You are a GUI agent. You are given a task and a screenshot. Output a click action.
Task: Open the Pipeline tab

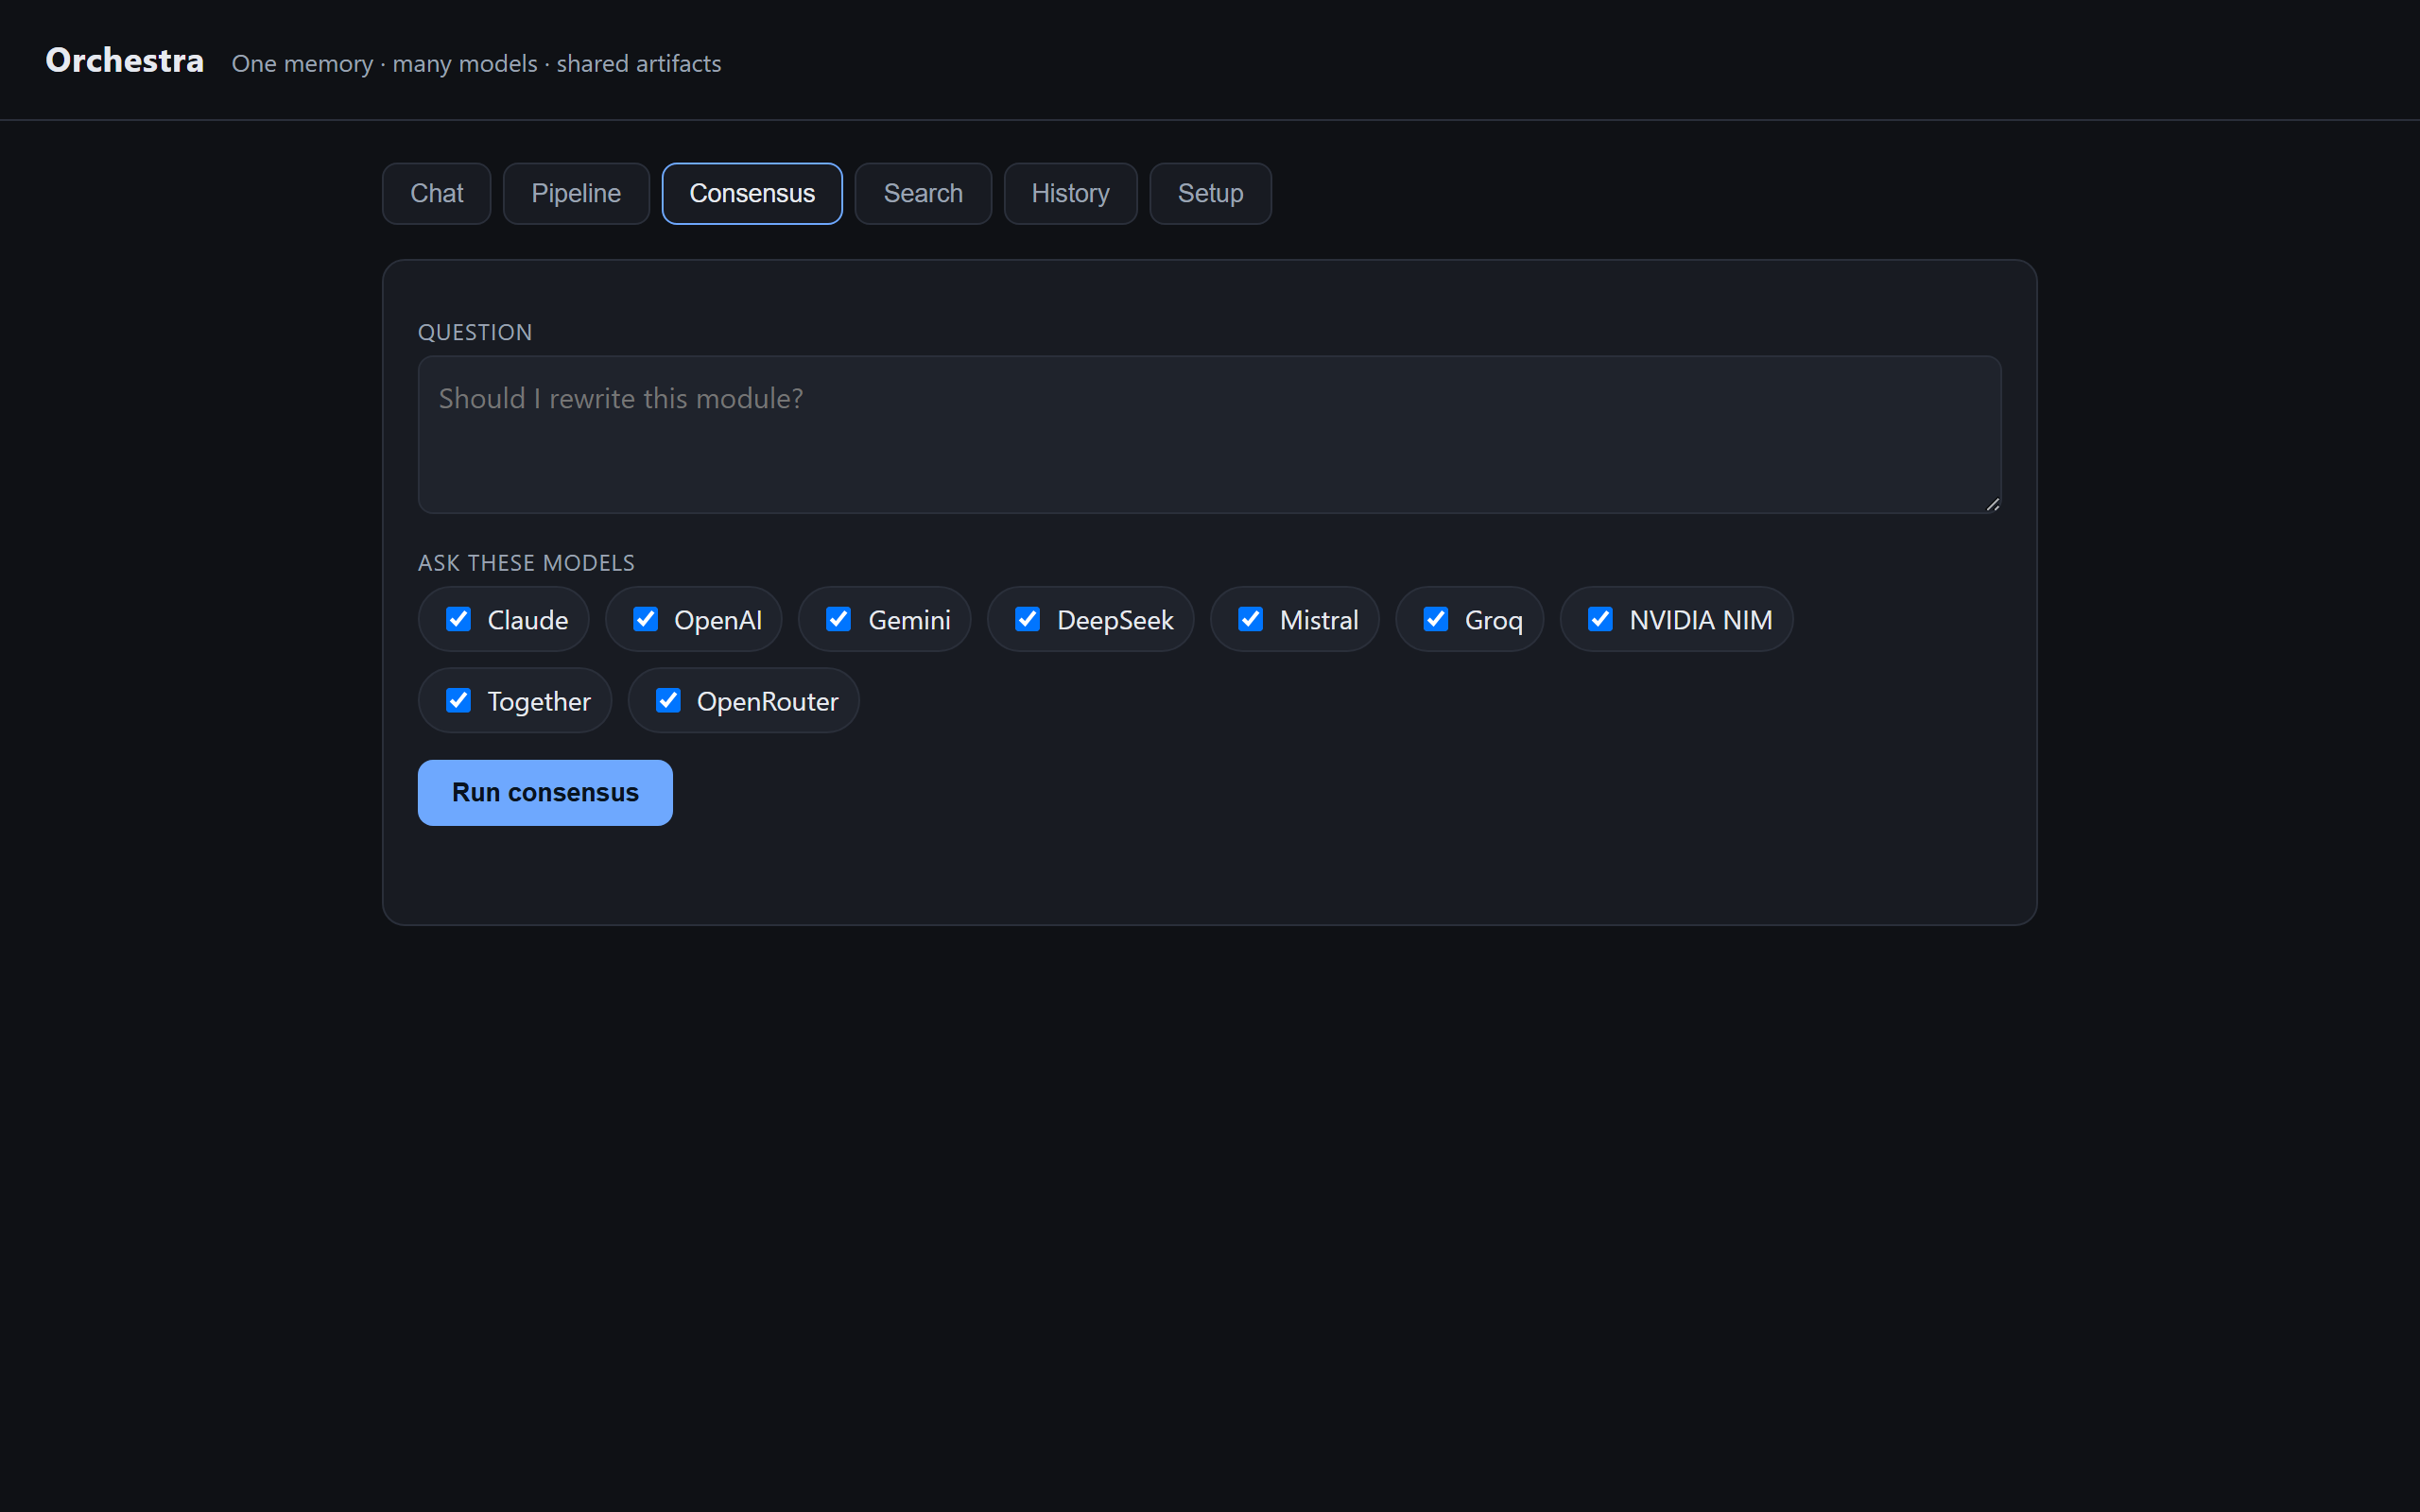click(576, 193)
